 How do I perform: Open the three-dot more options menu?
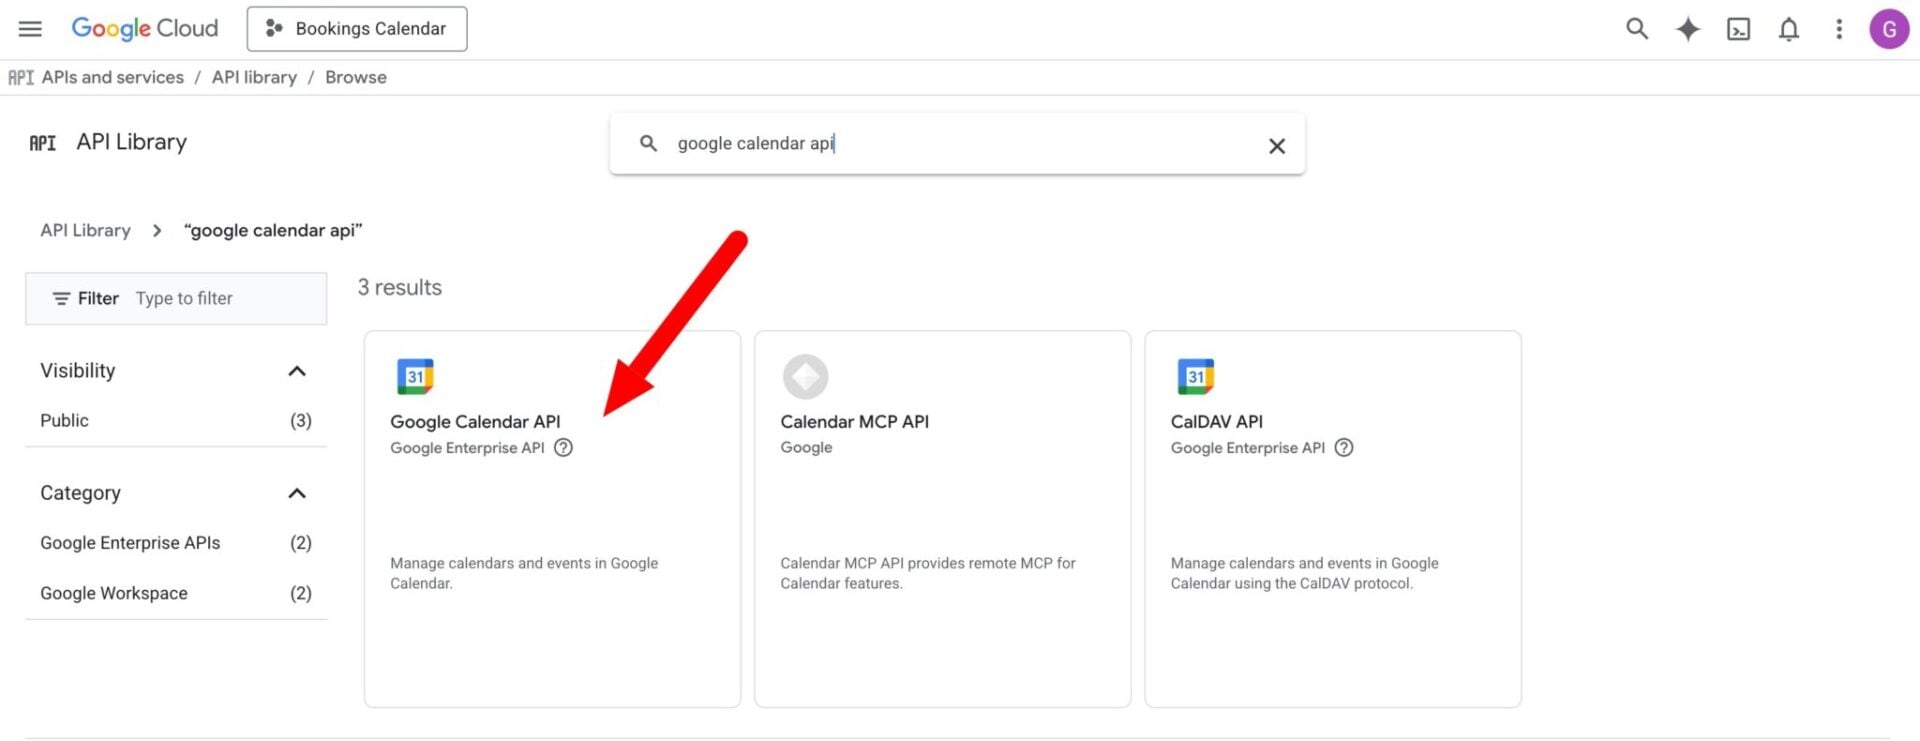[x=1839, y=29]
